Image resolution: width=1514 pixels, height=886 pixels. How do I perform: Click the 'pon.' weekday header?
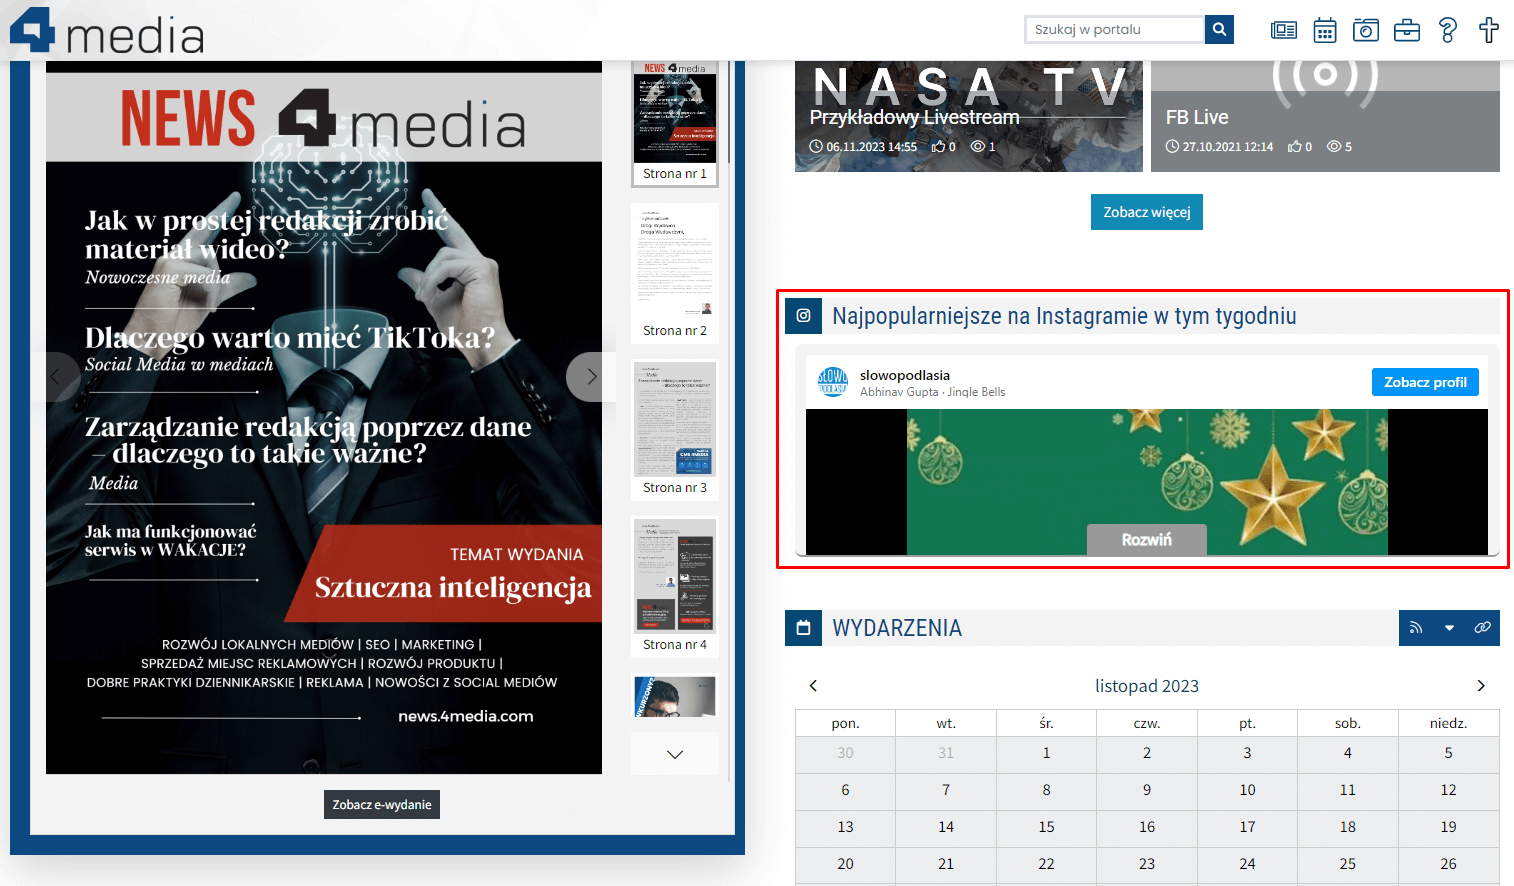tap(845, 723)
